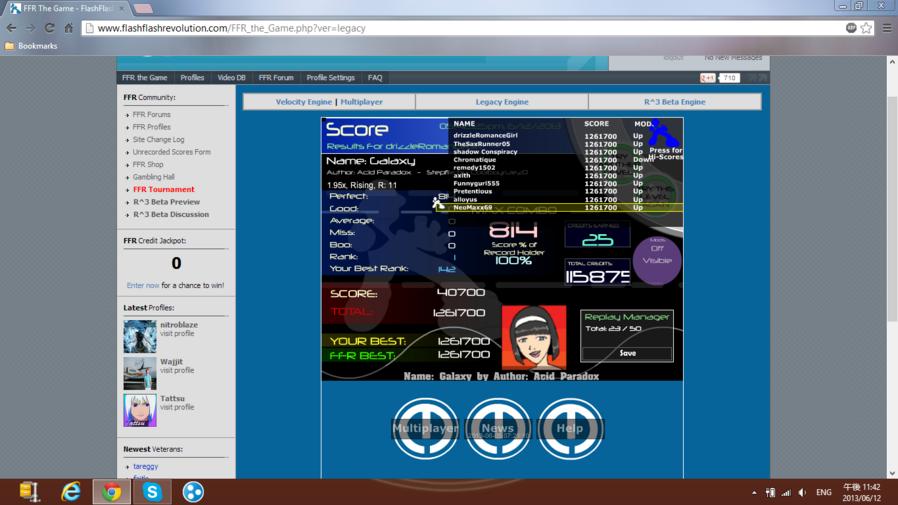This screenshot has height=505, width=898.
Task: Save the replay in Replay Manager
Action: click(x=627, y=353)
